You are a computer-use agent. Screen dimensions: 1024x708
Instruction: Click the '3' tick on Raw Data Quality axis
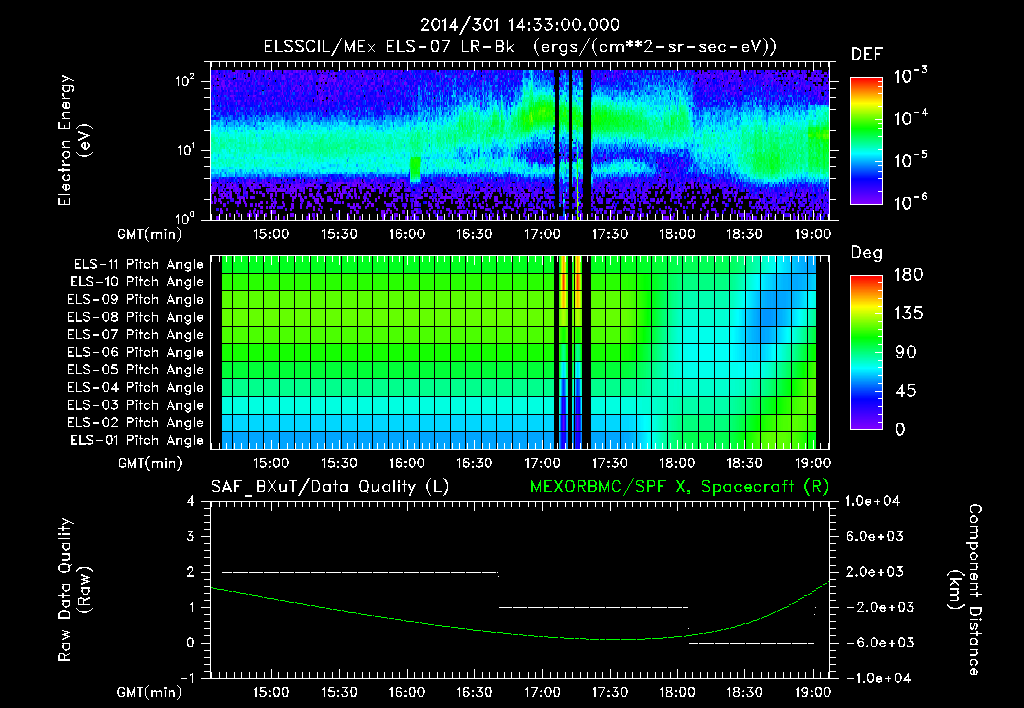(191, 536)
